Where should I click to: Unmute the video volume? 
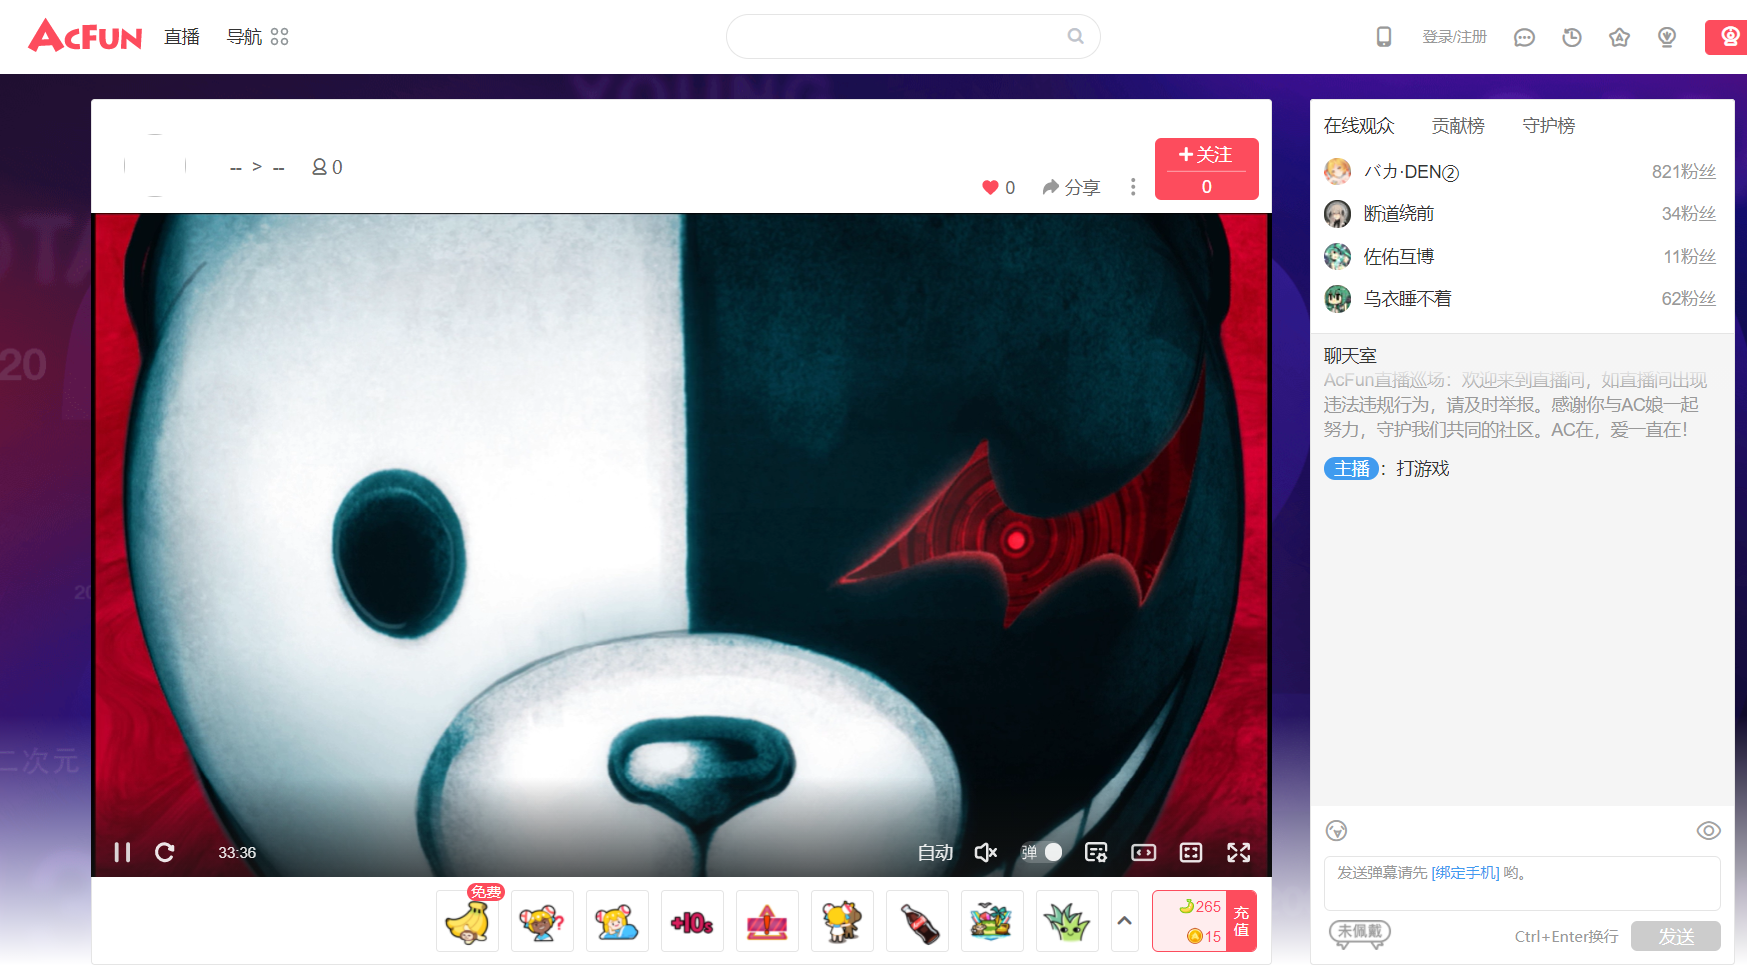click(986, 852)
